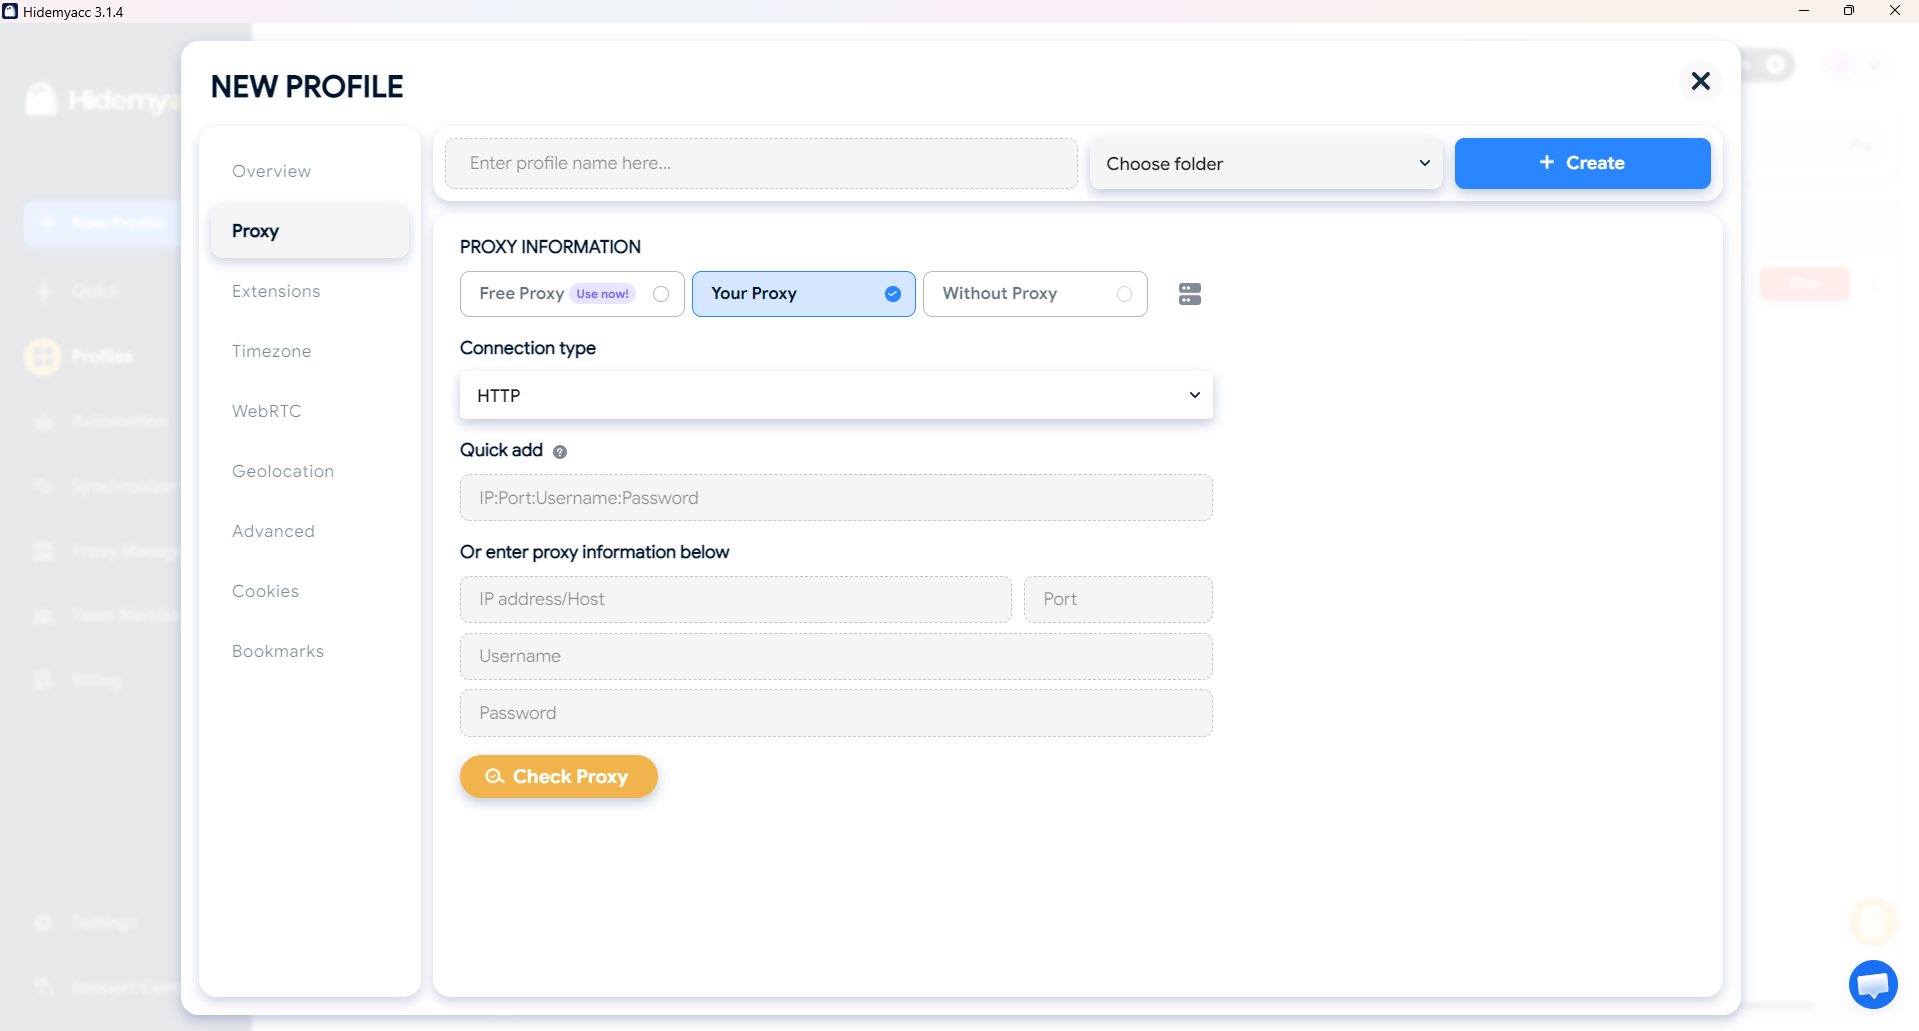Click the Use now! badge

[602, 294]
